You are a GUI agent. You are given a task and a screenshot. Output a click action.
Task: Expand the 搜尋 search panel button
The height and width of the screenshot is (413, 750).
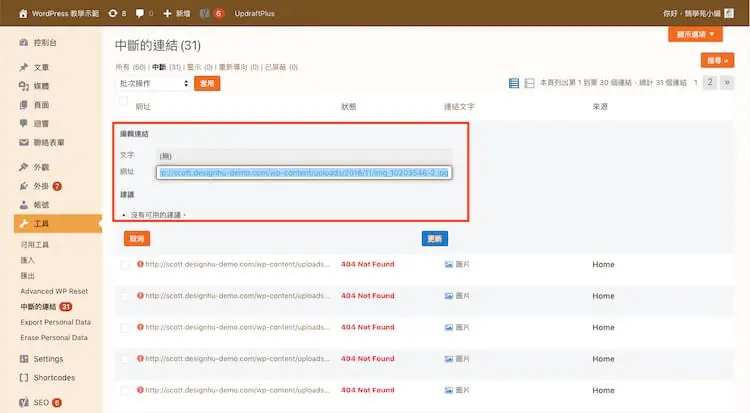tap(717, 60)
